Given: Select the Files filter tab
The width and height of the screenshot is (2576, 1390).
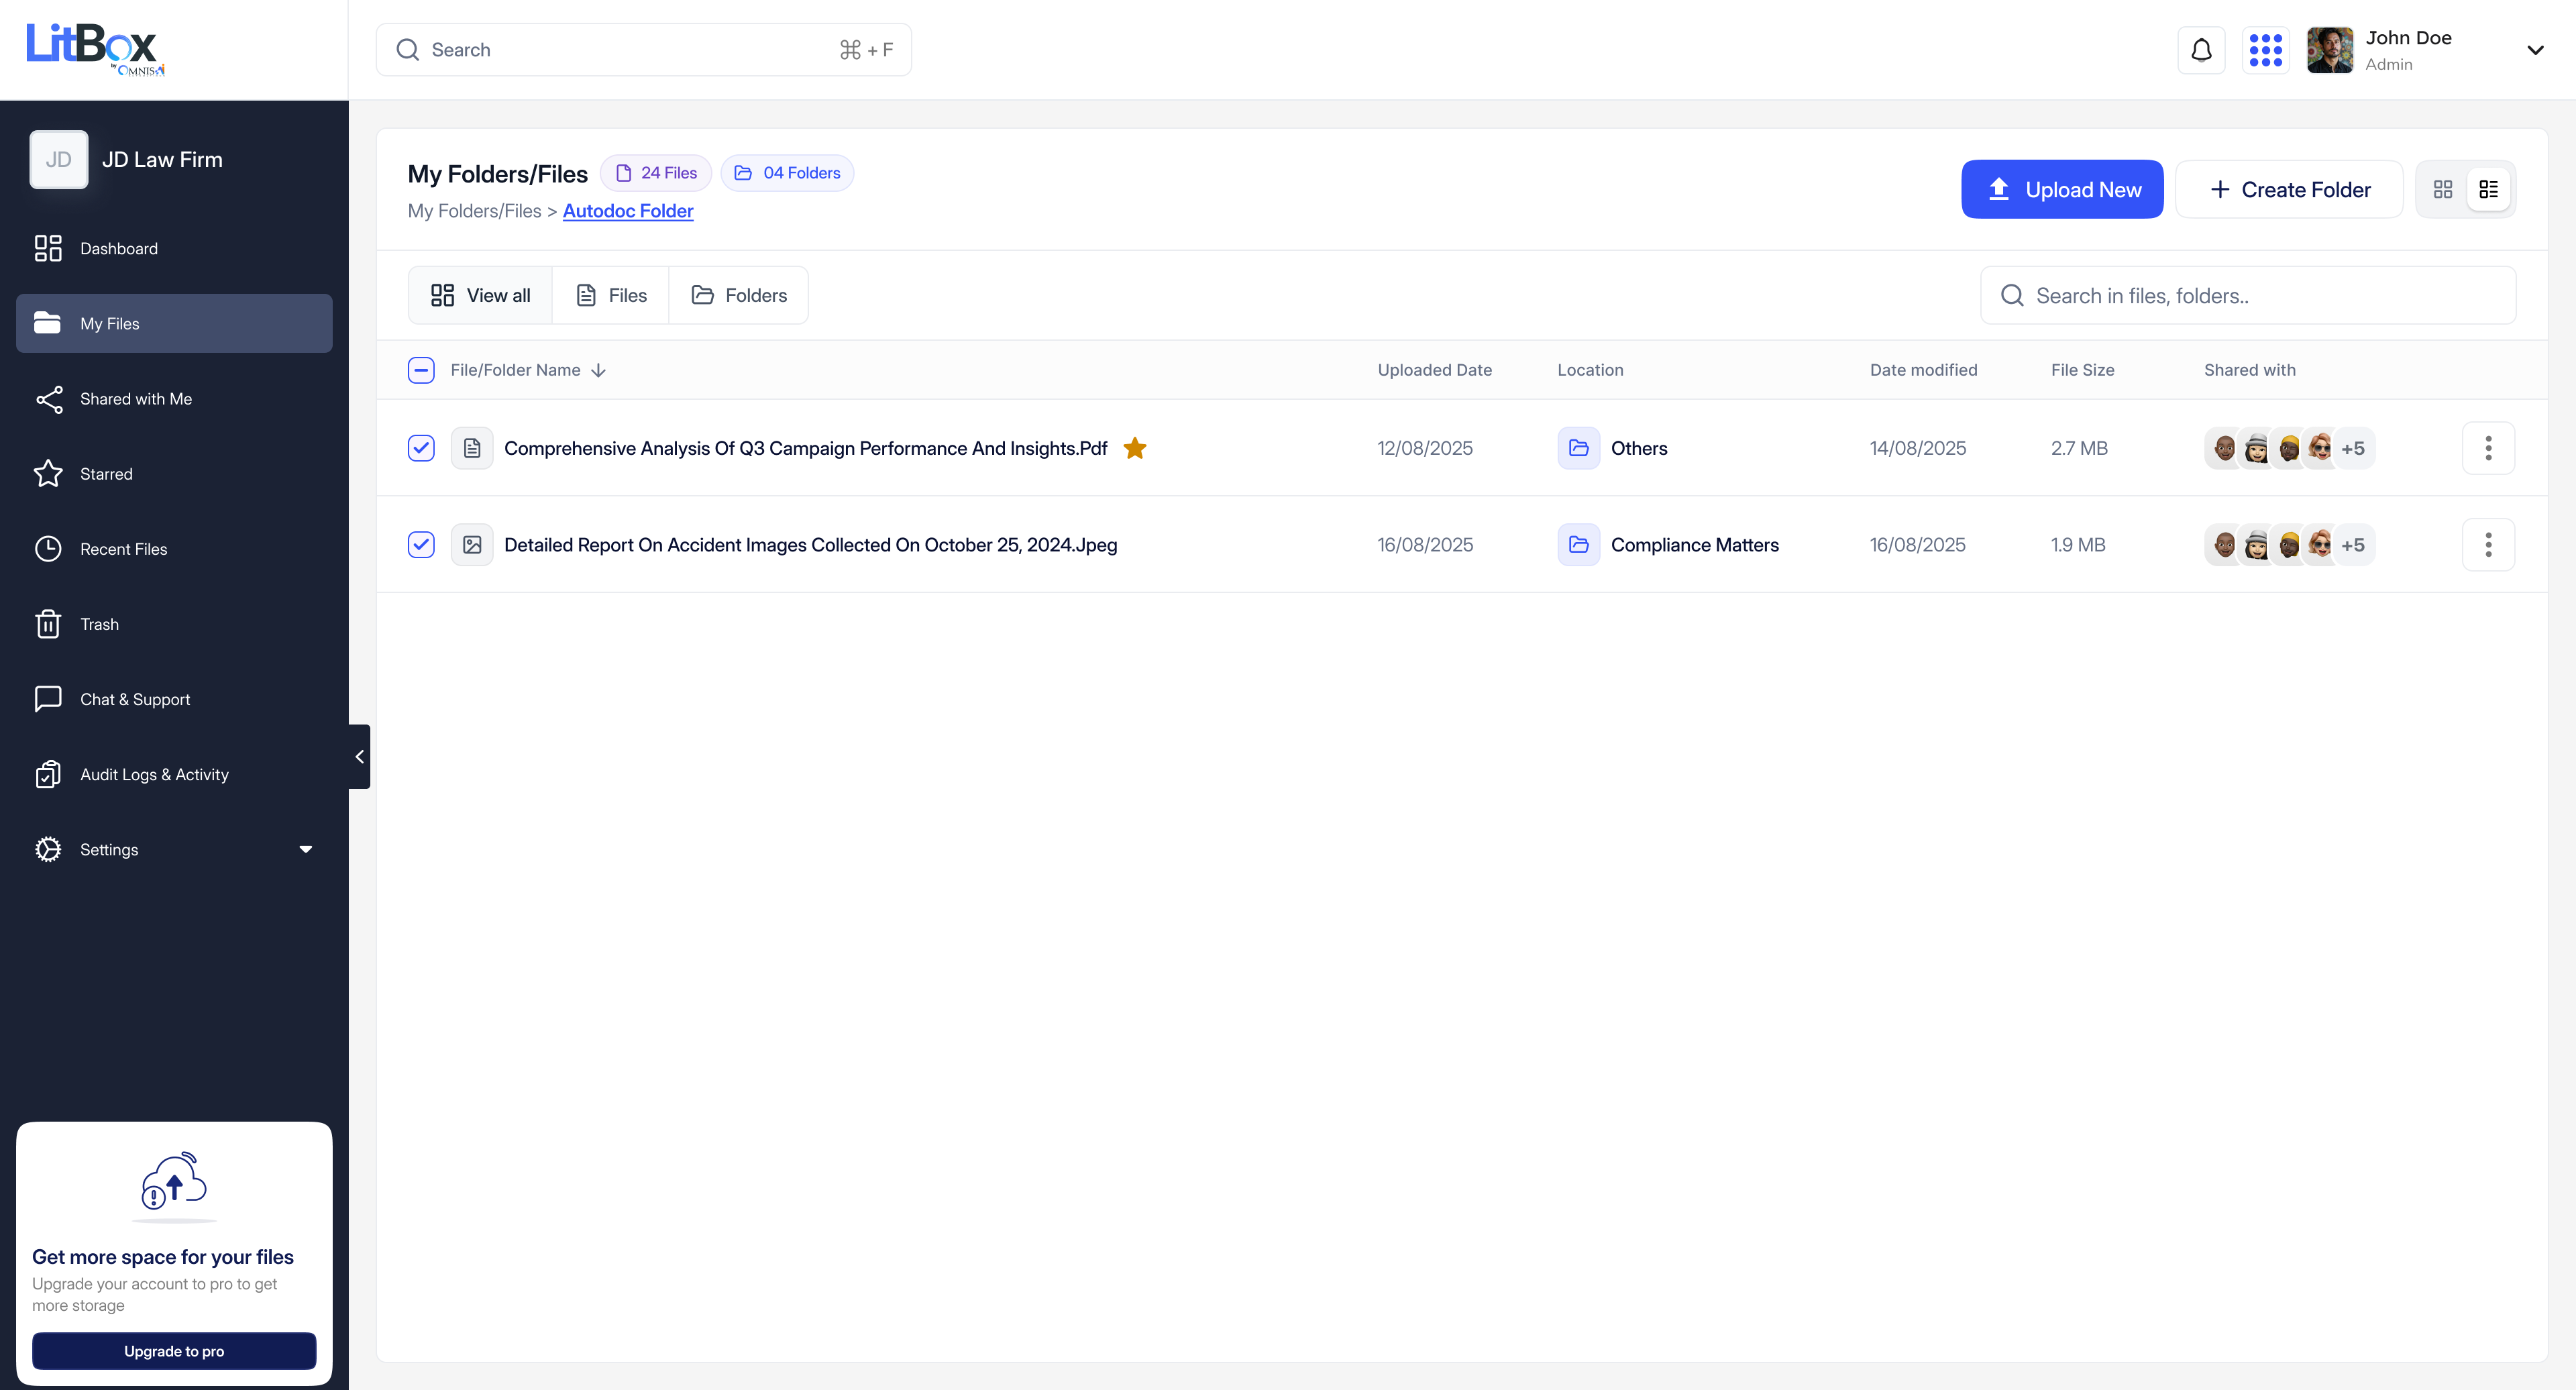Looking at the screenshot, I should [x=611, y=295].
